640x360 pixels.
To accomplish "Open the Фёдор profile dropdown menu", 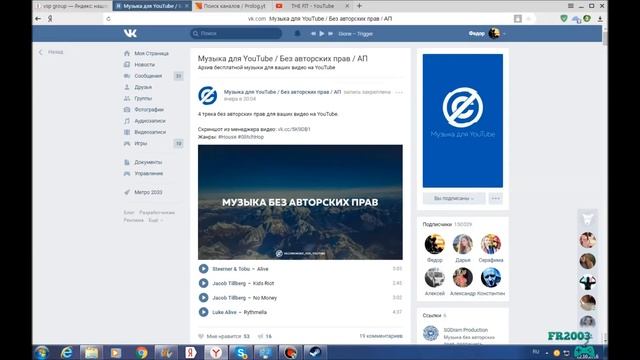I will click(x=487, y=33).
